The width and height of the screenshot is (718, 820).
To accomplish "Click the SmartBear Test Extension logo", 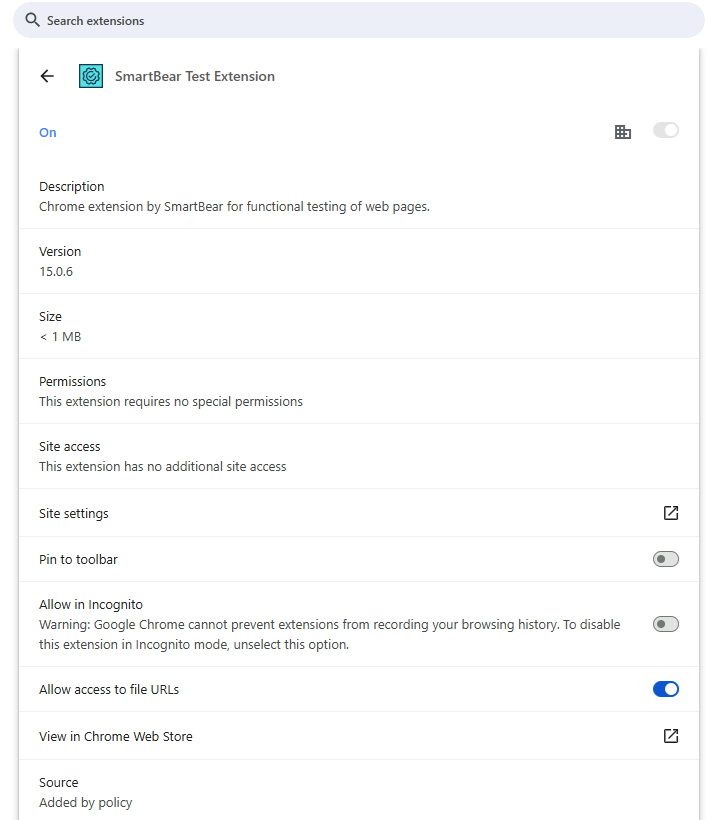I will click(91, 76).
